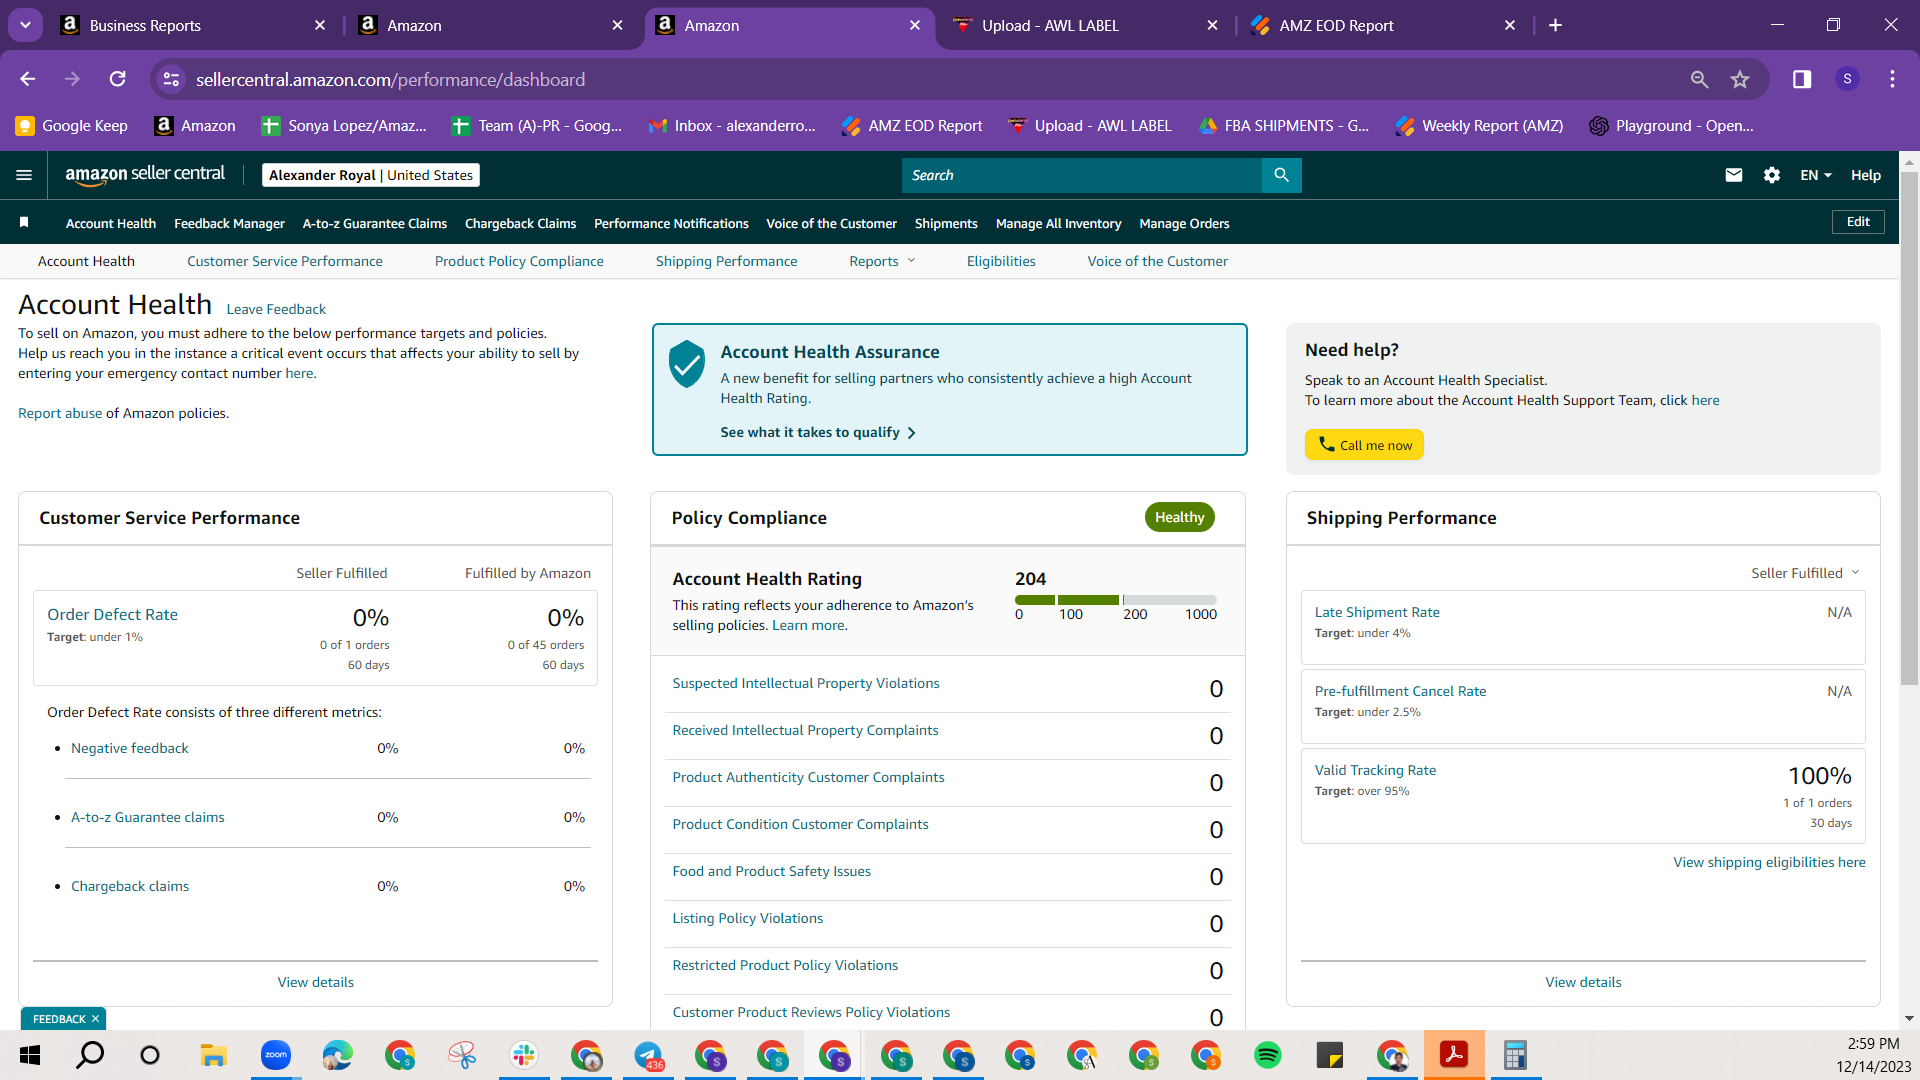
Task: Open the Playground - OpenAI bookmark
Action: click(1671, 125)
